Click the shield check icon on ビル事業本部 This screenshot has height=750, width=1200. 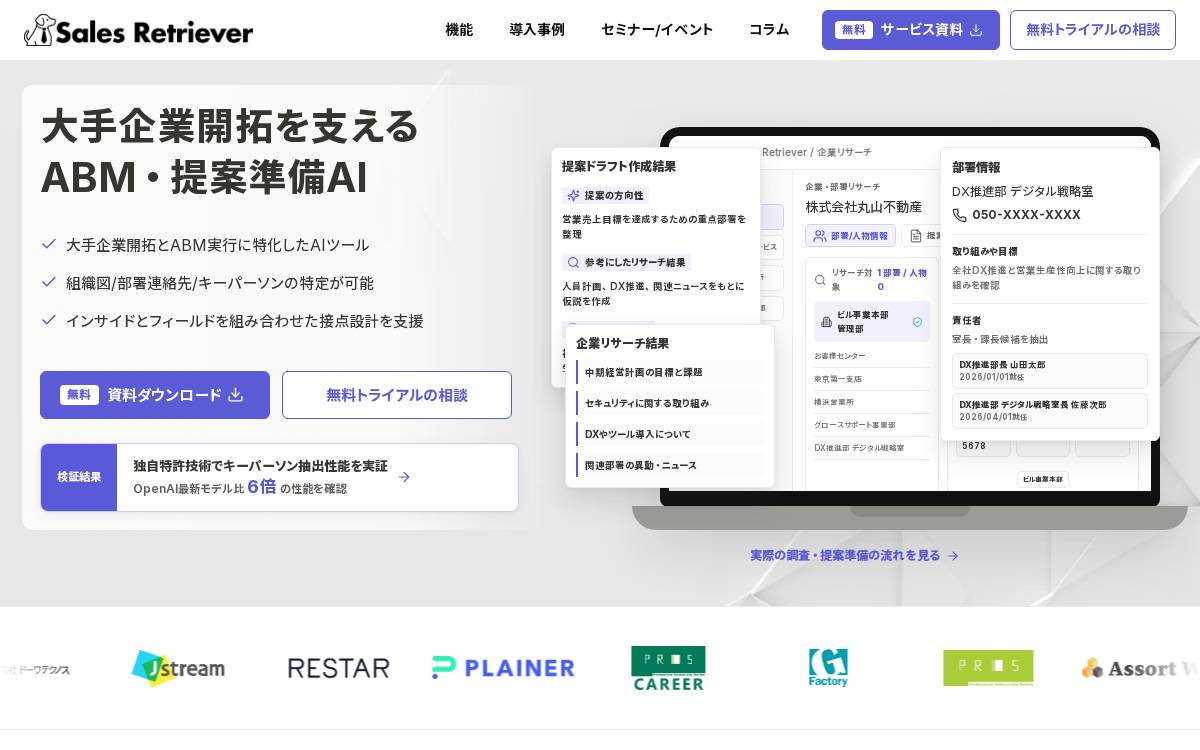[x=917, y=322]
